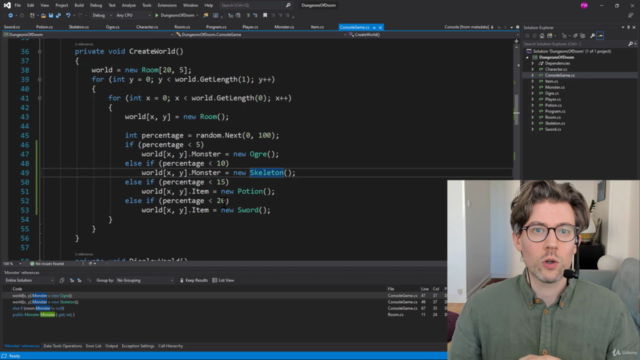The width and height of the screenshot is (640, 360).
Task: Open the PW user account badge
Action: (584, 5)
